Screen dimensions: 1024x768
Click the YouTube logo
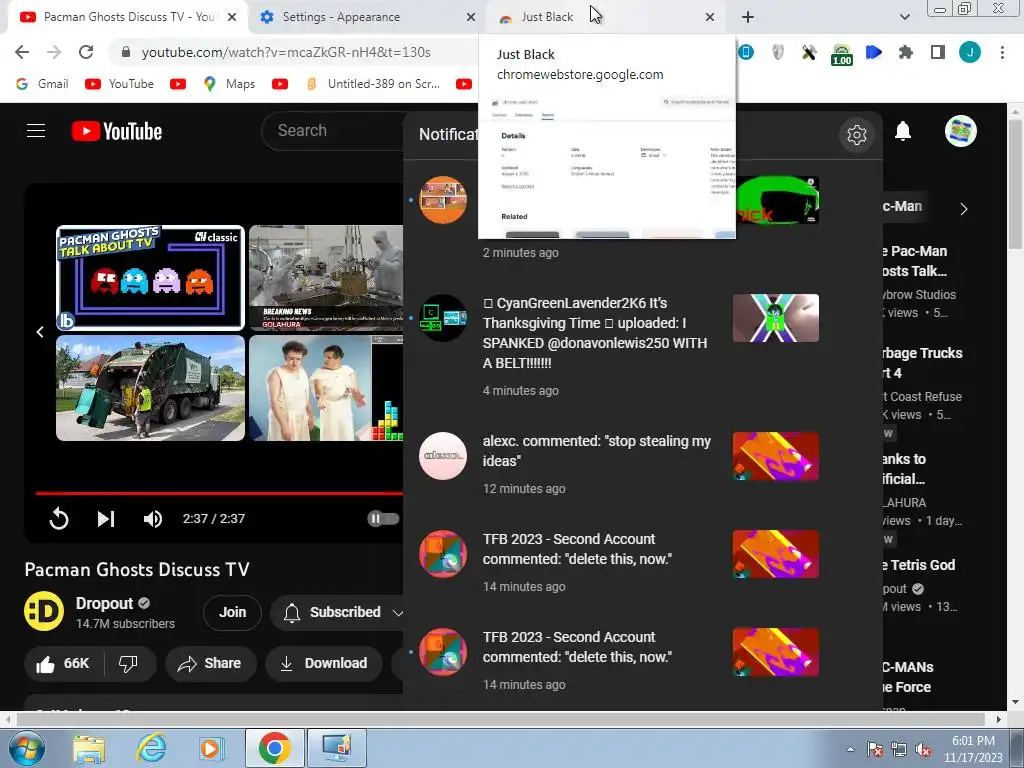pos(117,131)
